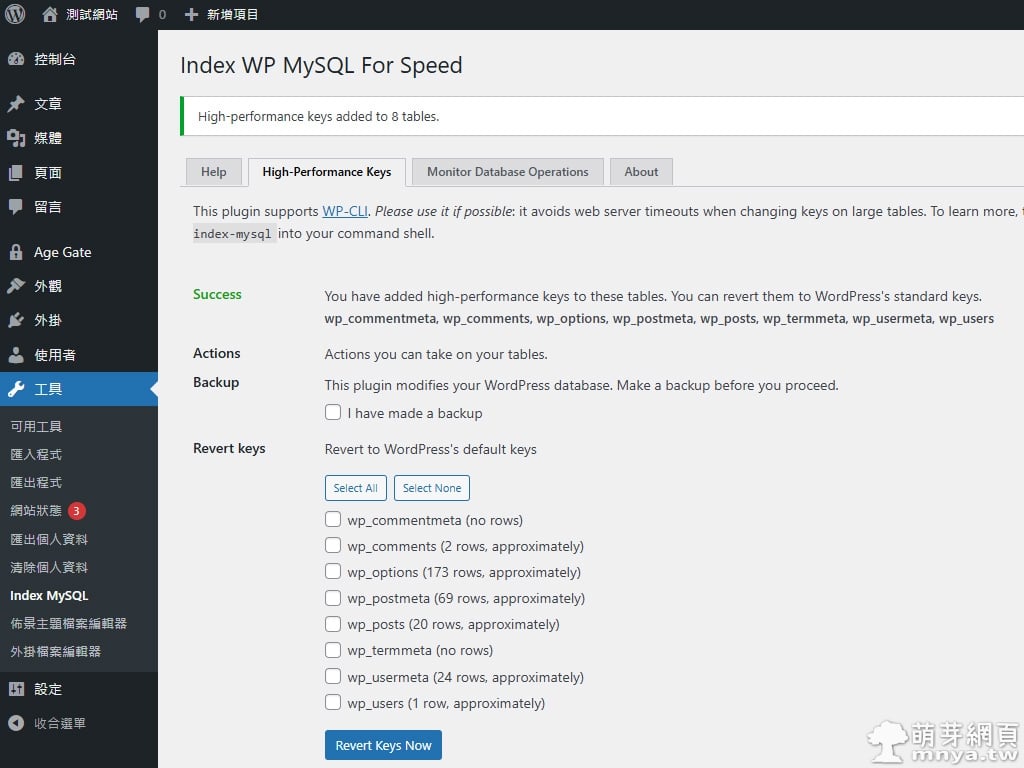
Task: Select the wp_postmeta table checkbox
Action: (x=333, y=598)
